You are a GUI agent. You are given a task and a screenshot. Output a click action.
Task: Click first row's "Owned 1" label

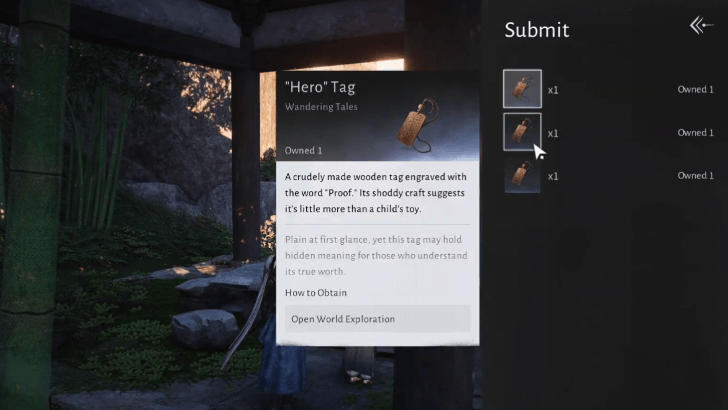[x=695, y=89]
